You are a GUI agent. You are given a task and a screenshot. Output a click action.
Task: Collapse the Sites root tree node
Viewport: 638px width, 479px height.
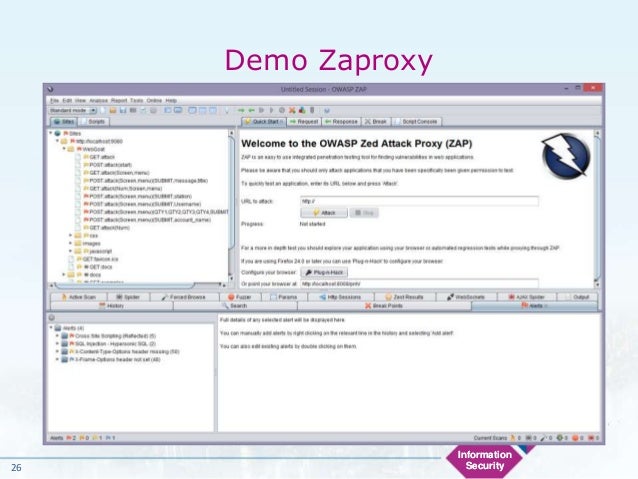(51, 133)
